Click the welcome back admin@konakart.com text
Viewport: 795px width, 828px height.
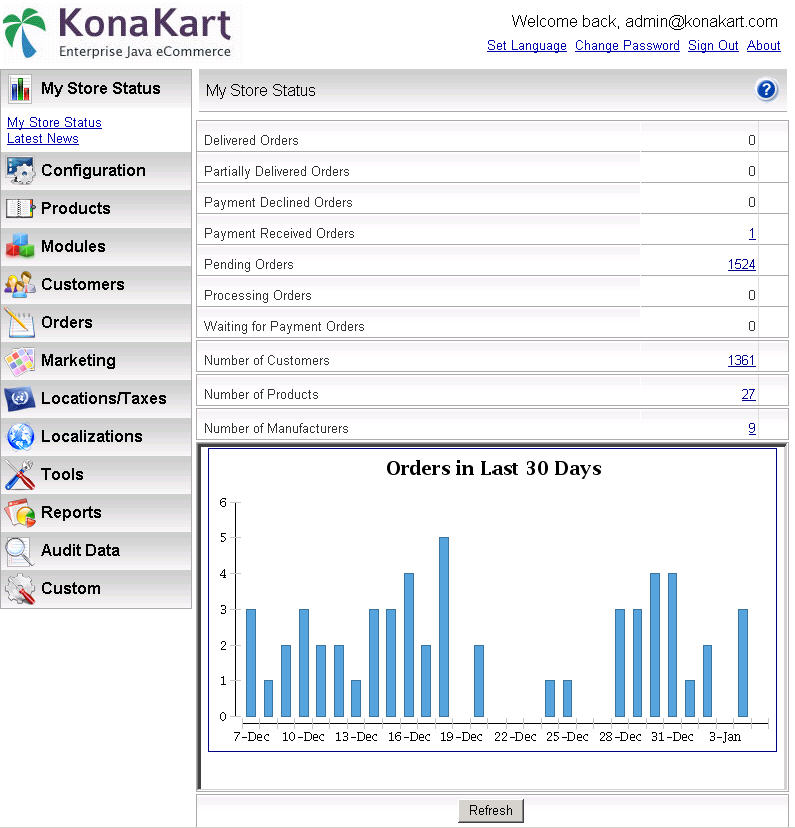click(x=645, y=22)
